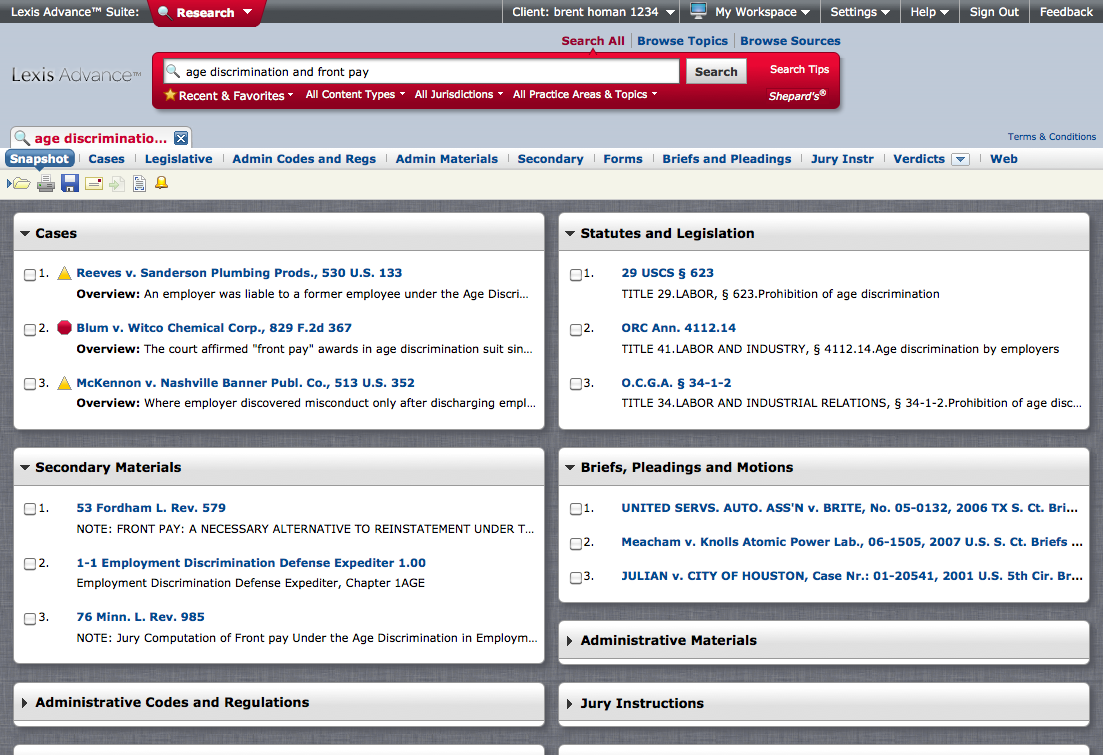Click the yellow triangle beside McKennon v. Nashville Banner
The width and height of the screenshot is (1103, 755).
64,383
